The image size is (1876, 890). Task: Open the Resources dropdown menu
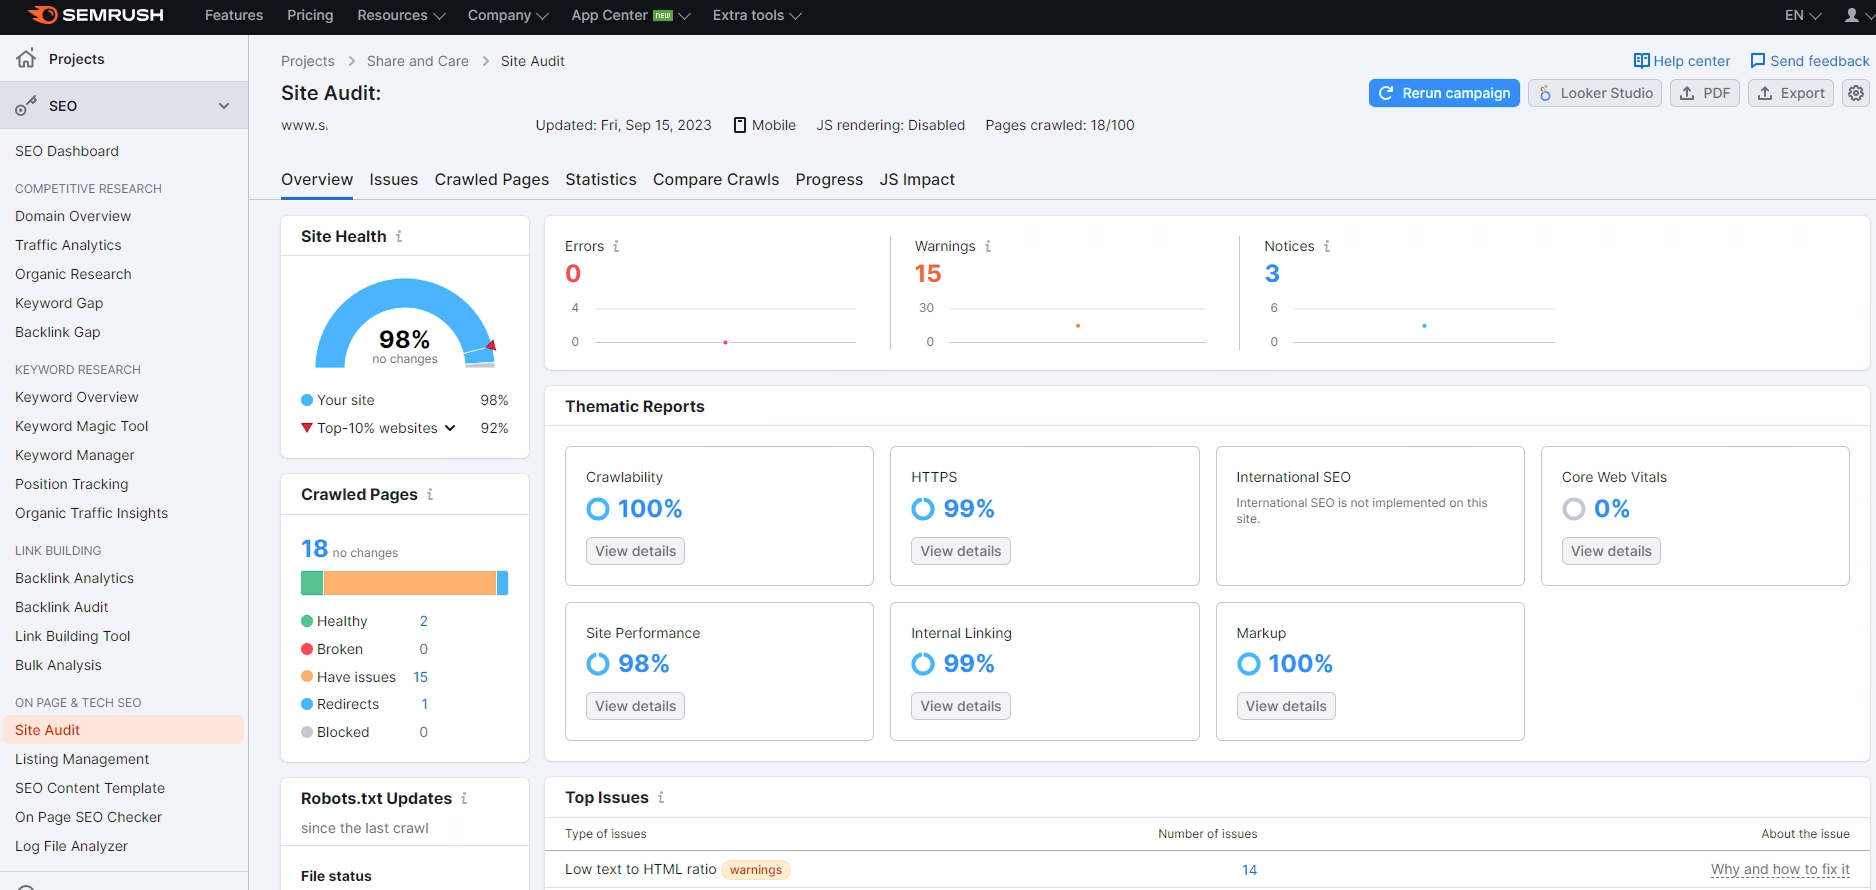(x=401, y=15)
